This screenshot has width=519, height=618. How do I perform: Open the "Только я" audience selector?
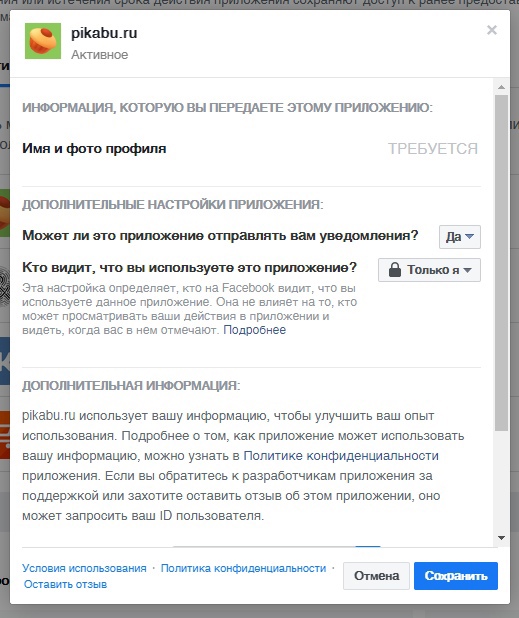tap(429, 270)
